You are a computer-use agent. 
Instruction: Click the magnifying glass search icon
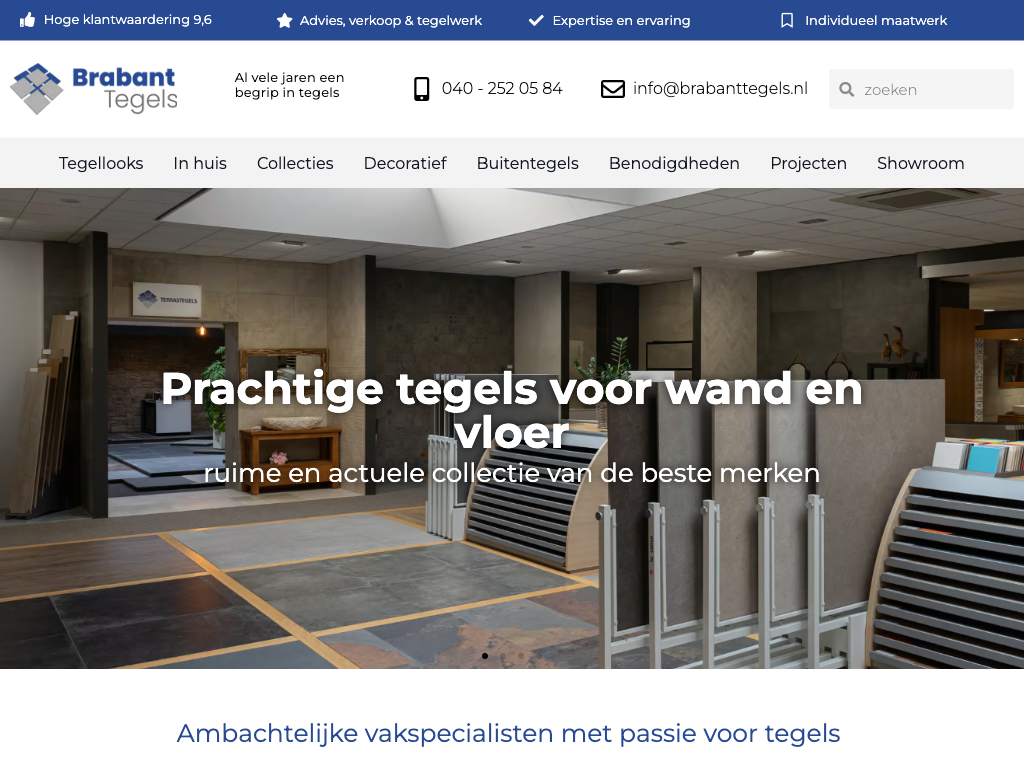pos(846,89)
